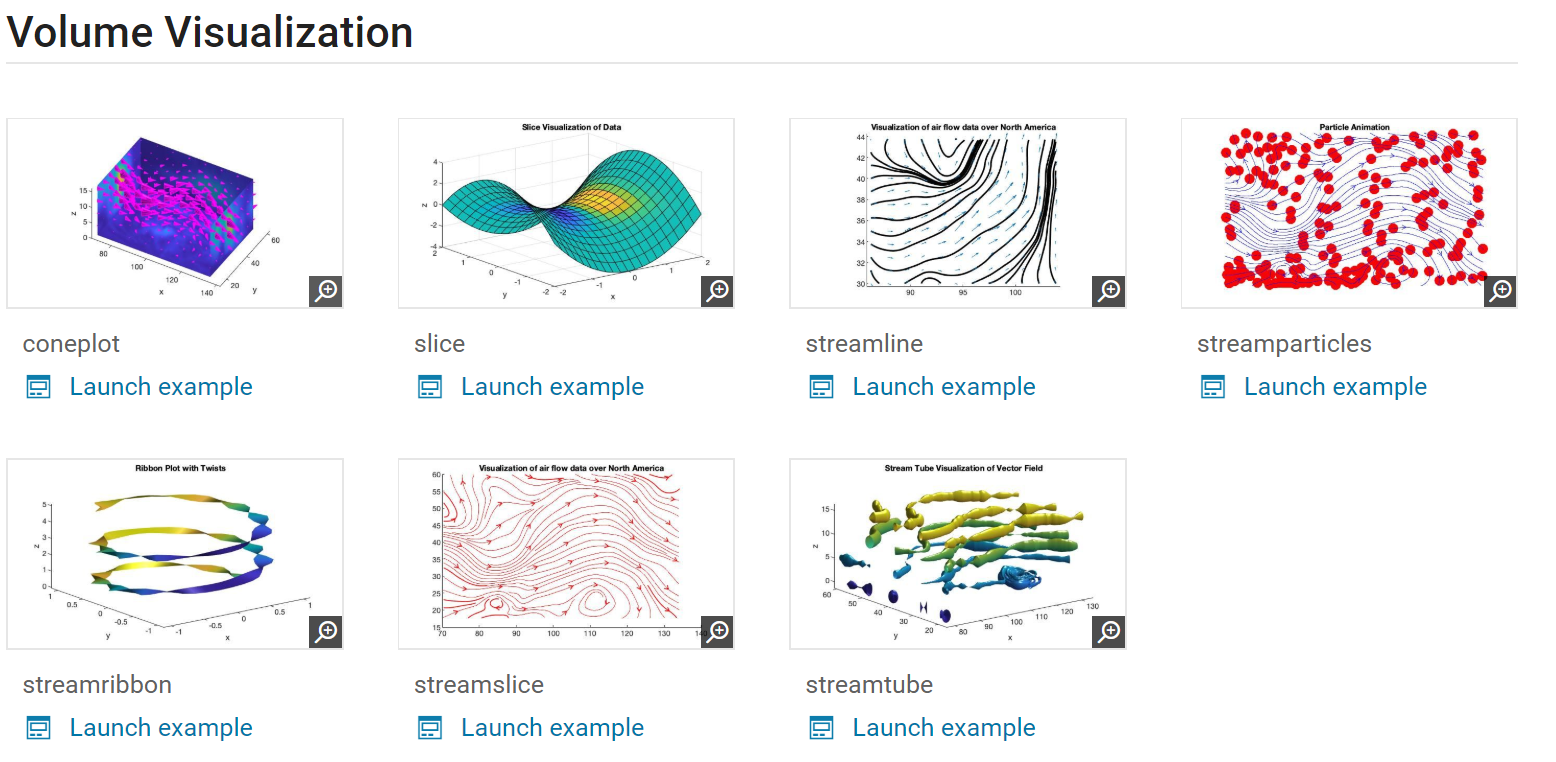This screenshot has width=1556, height=762.
Task: Click launch window icon under streamtube
Action: pyautogui.click(x=821, y=728)
